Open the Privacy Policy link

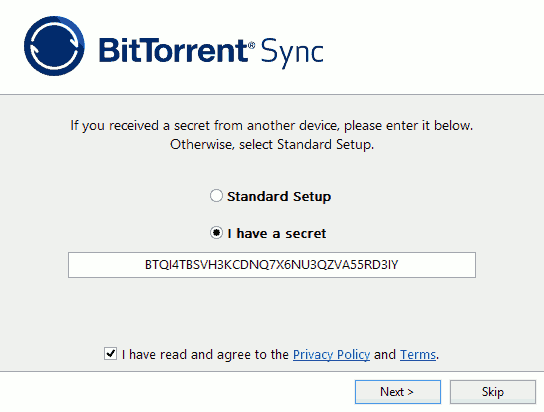(x=331, y=354)
